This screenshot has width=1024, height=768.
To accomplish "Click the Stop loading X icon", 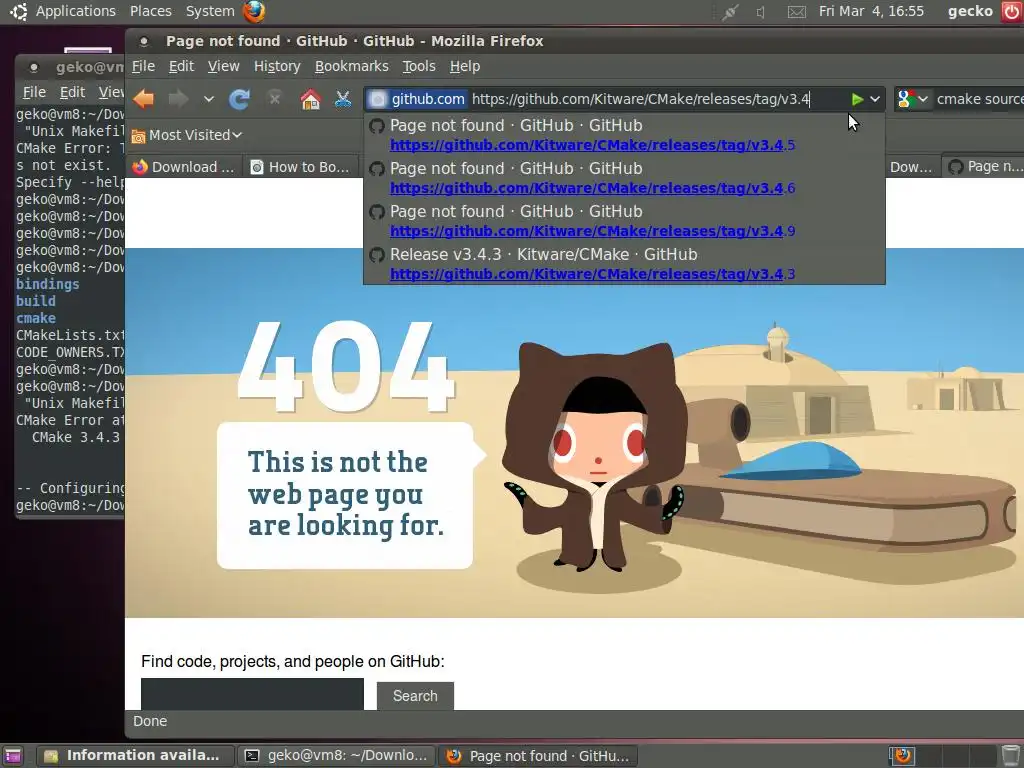I will pyautogui.click(x=274, y=99).
